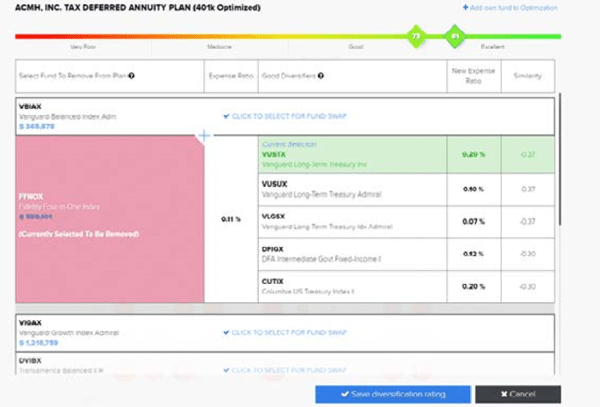Choose DFIGX DFA Intermediate Govt Fixed-Income

click(x=350, y=254)
